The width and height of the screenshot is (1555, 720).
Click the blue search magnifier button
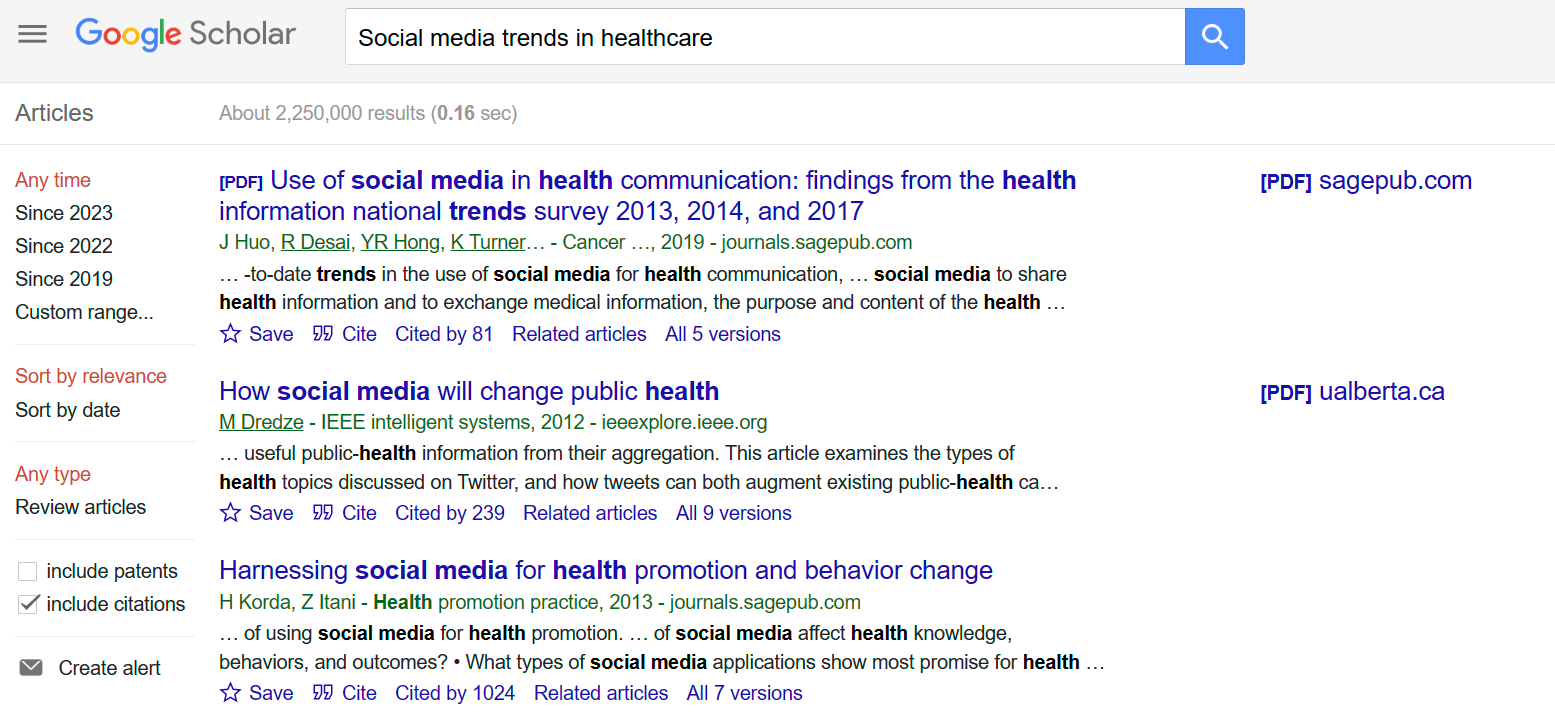point(1214,37)
